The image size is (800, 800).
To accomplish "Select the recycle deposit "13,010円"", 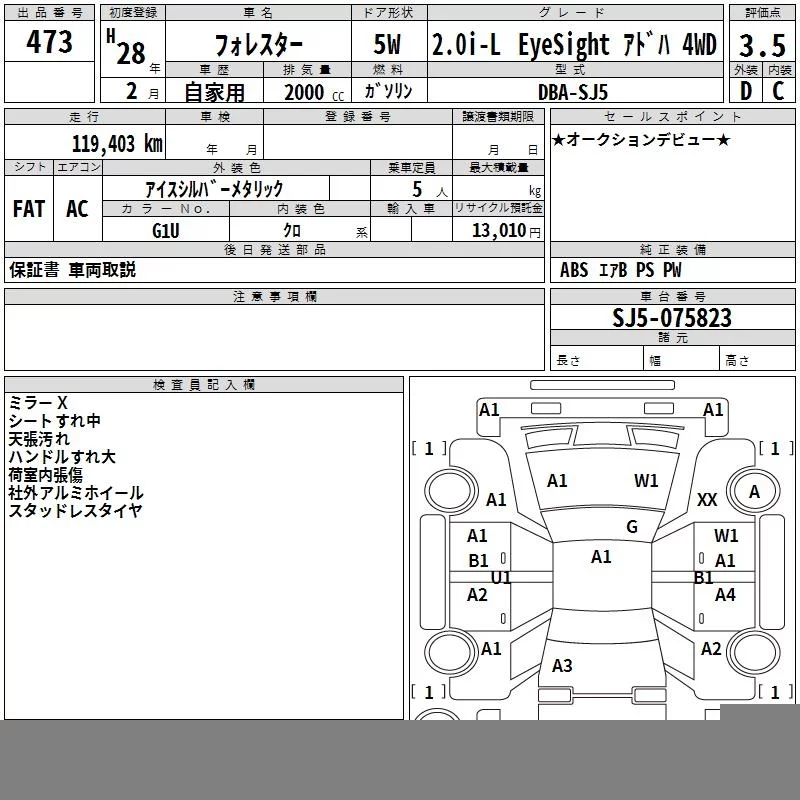I will tap(506, 231).
